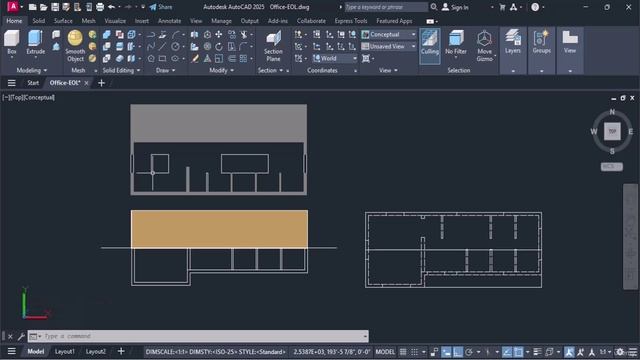
Task: Add a new drawing tab with plus
Action: tap(101, 83)
